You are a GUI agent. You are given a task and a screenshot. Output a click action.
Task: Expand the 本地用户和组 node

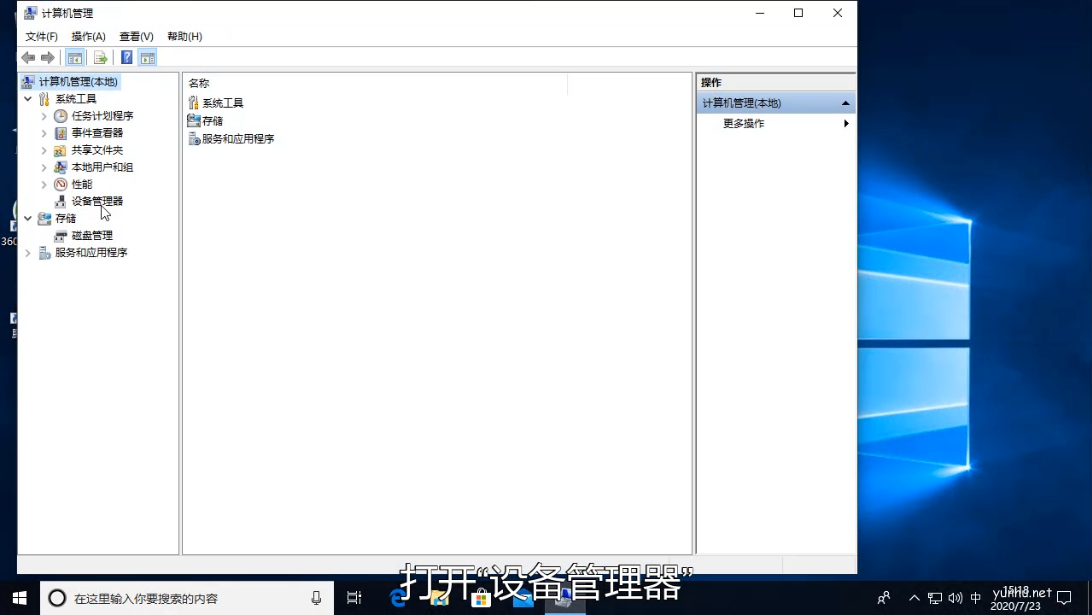pos(44,167)
